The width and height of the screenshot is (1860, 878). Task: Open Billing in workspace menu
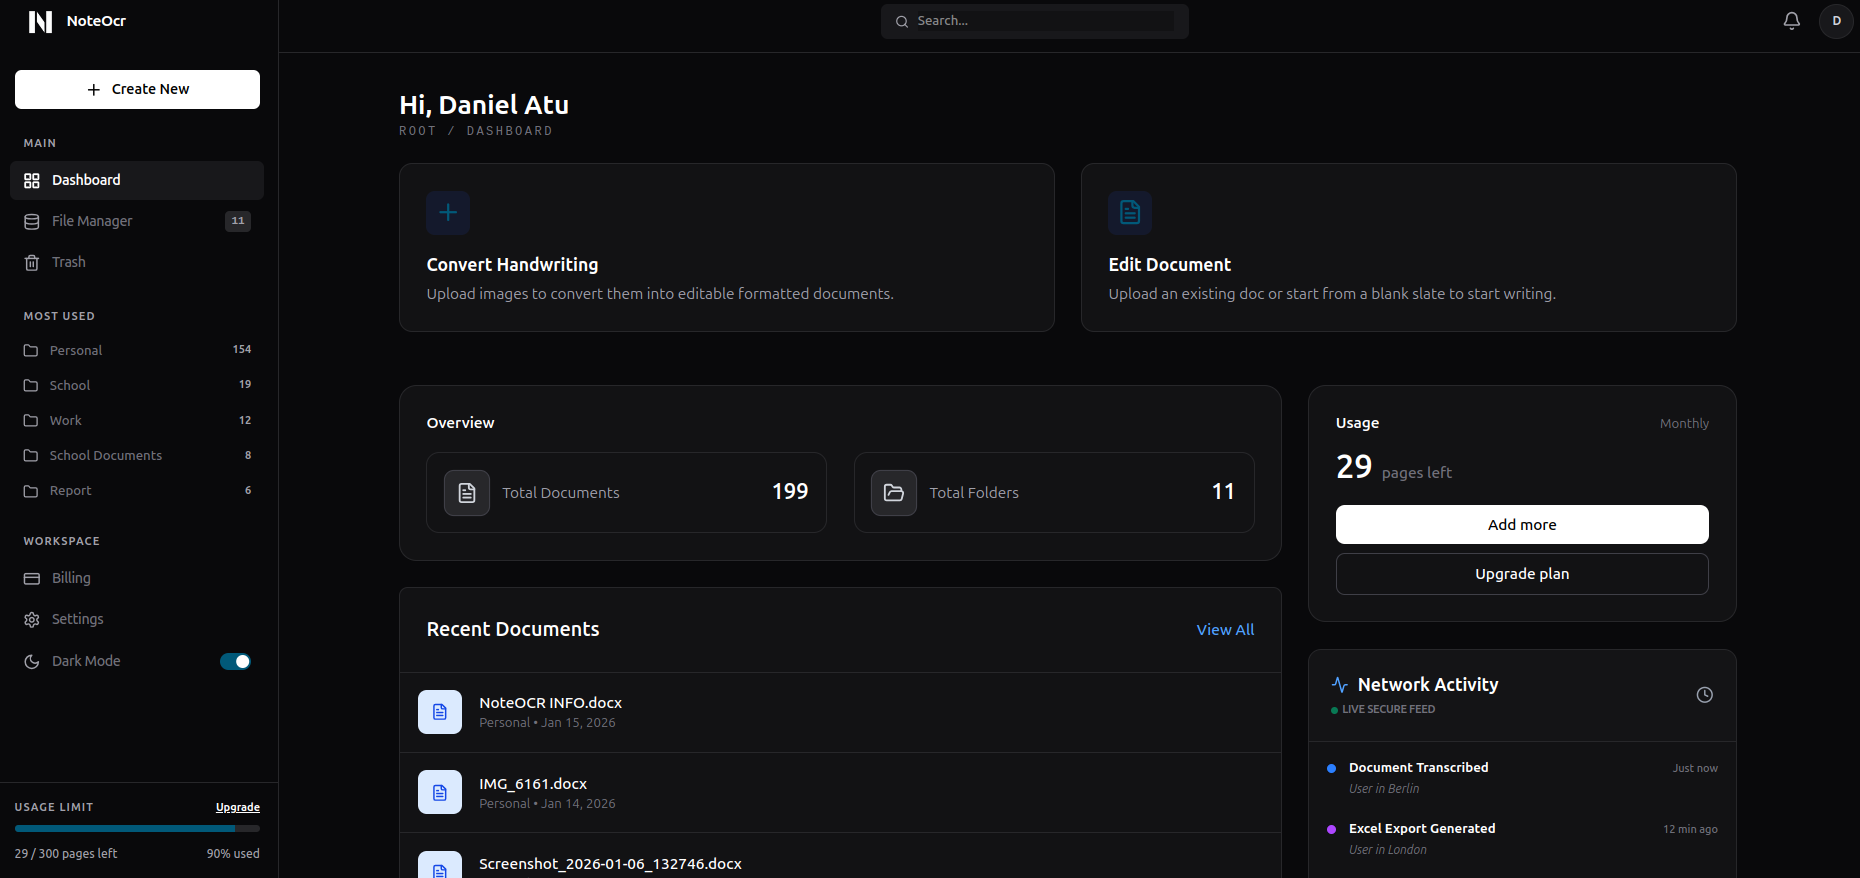point(137,578)
